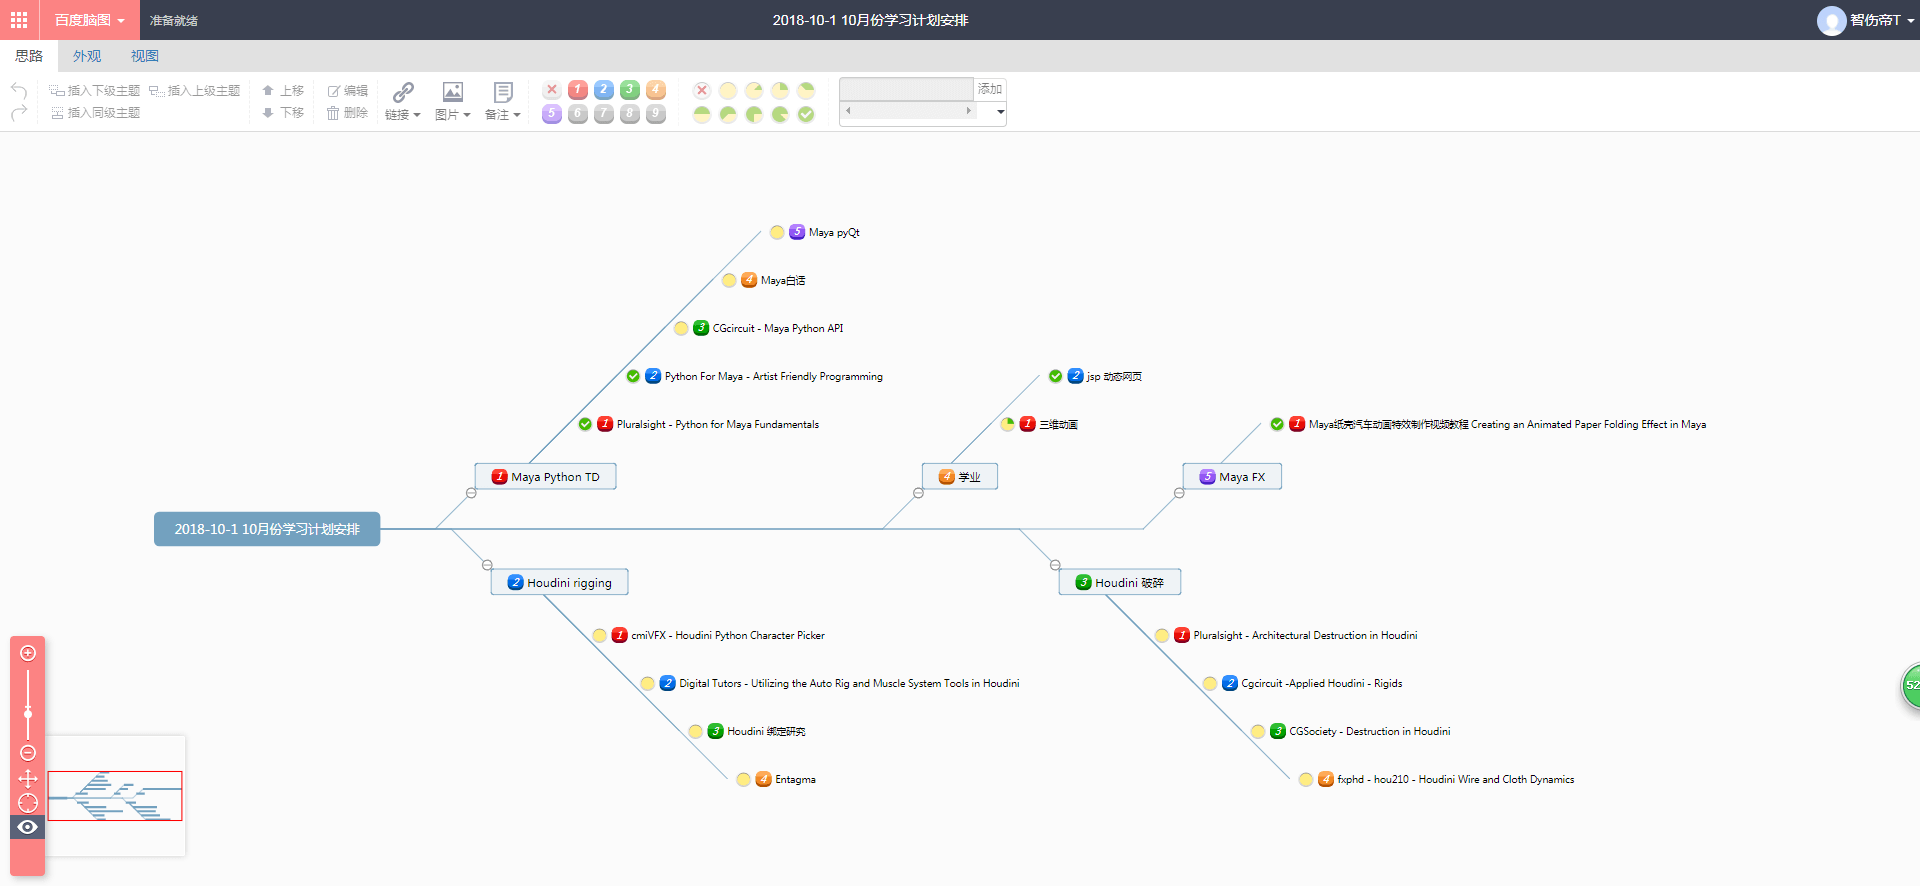Click 插入下级主题 button
1920x886 pixels.
click(x=95, y=90)
